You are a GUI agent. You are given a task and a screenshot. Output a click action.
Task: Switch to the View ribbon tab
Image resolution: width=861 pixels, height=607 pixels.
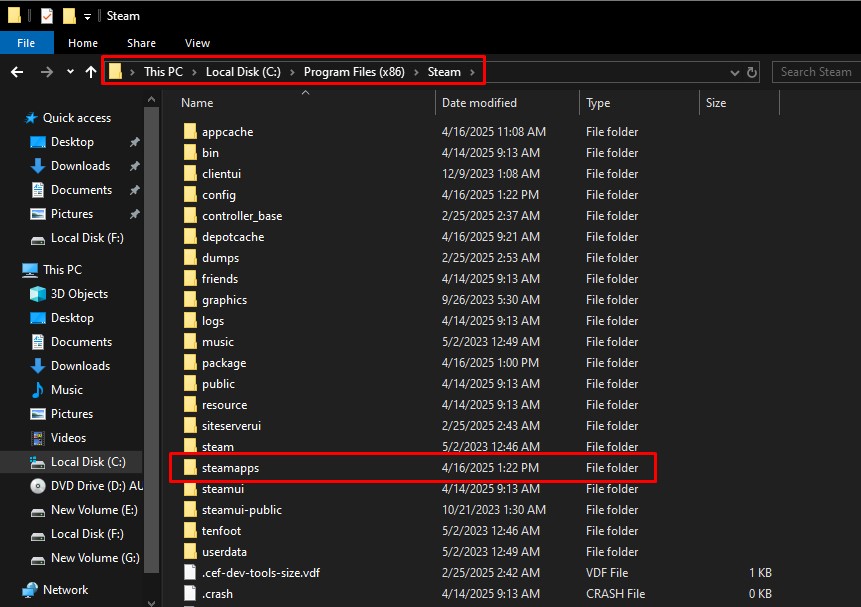click(197, 43)
